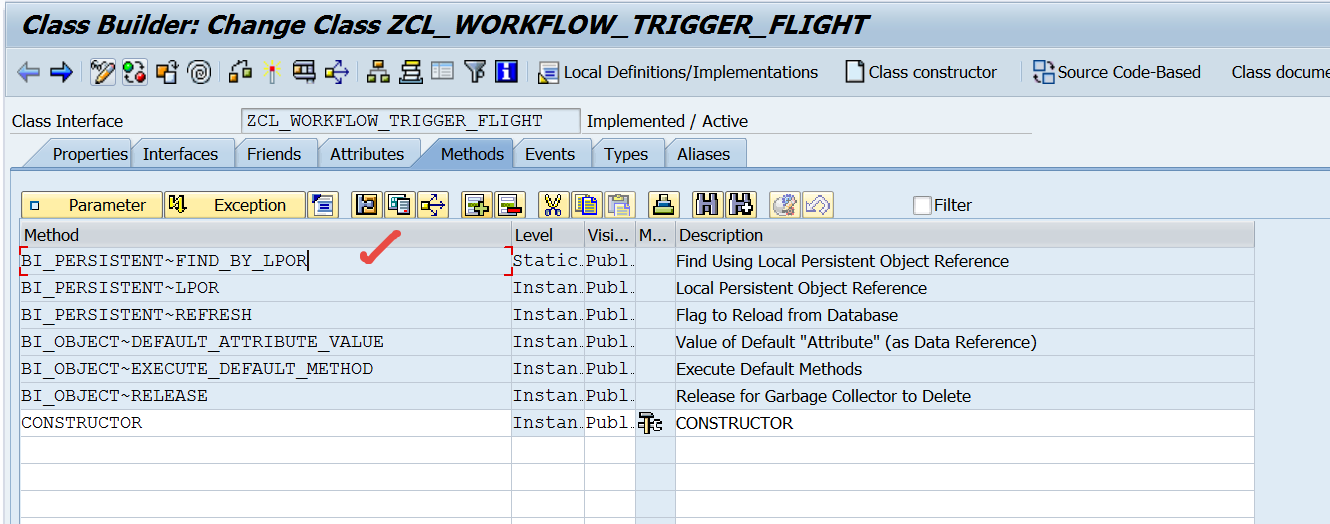Toggle Display/Change mode pencil icon

click(104, 72)
